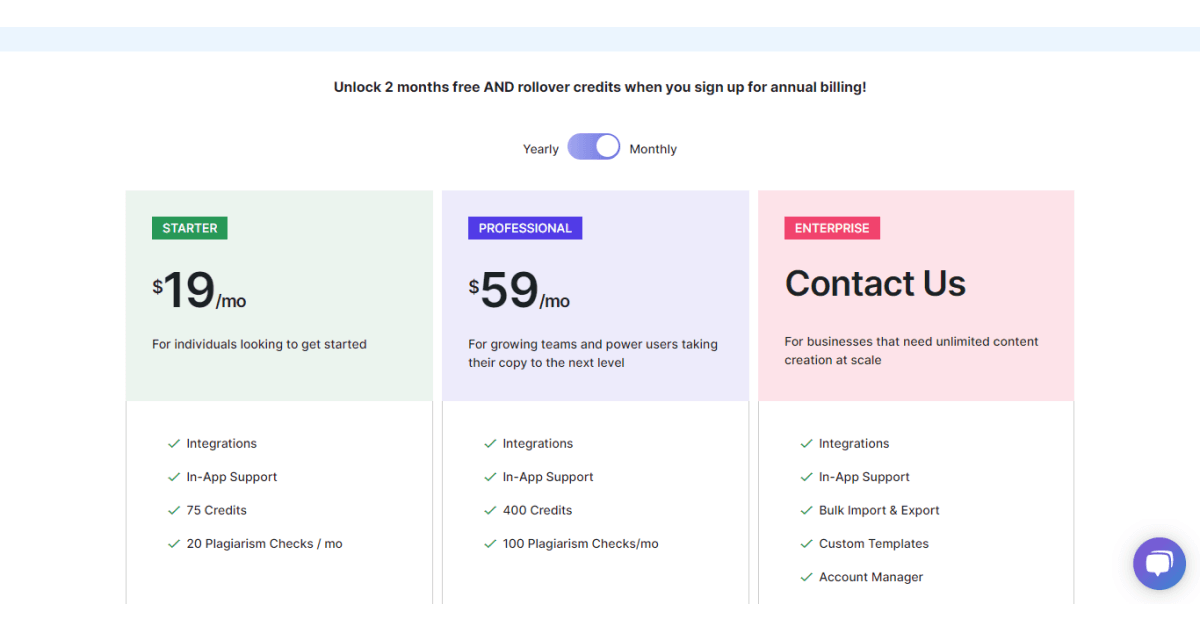Image resolution: width=1200 pixels, height=630 pixels.
Task: Click Starter plan's In-App Support item
Action: pyautogui.click(x=231, y=477)
